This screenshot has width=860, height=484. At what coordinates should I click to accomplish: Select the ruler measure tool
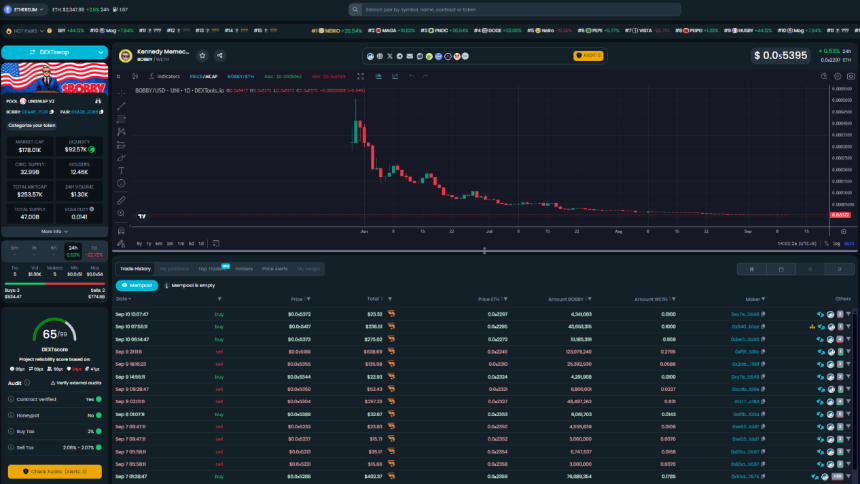121,200
